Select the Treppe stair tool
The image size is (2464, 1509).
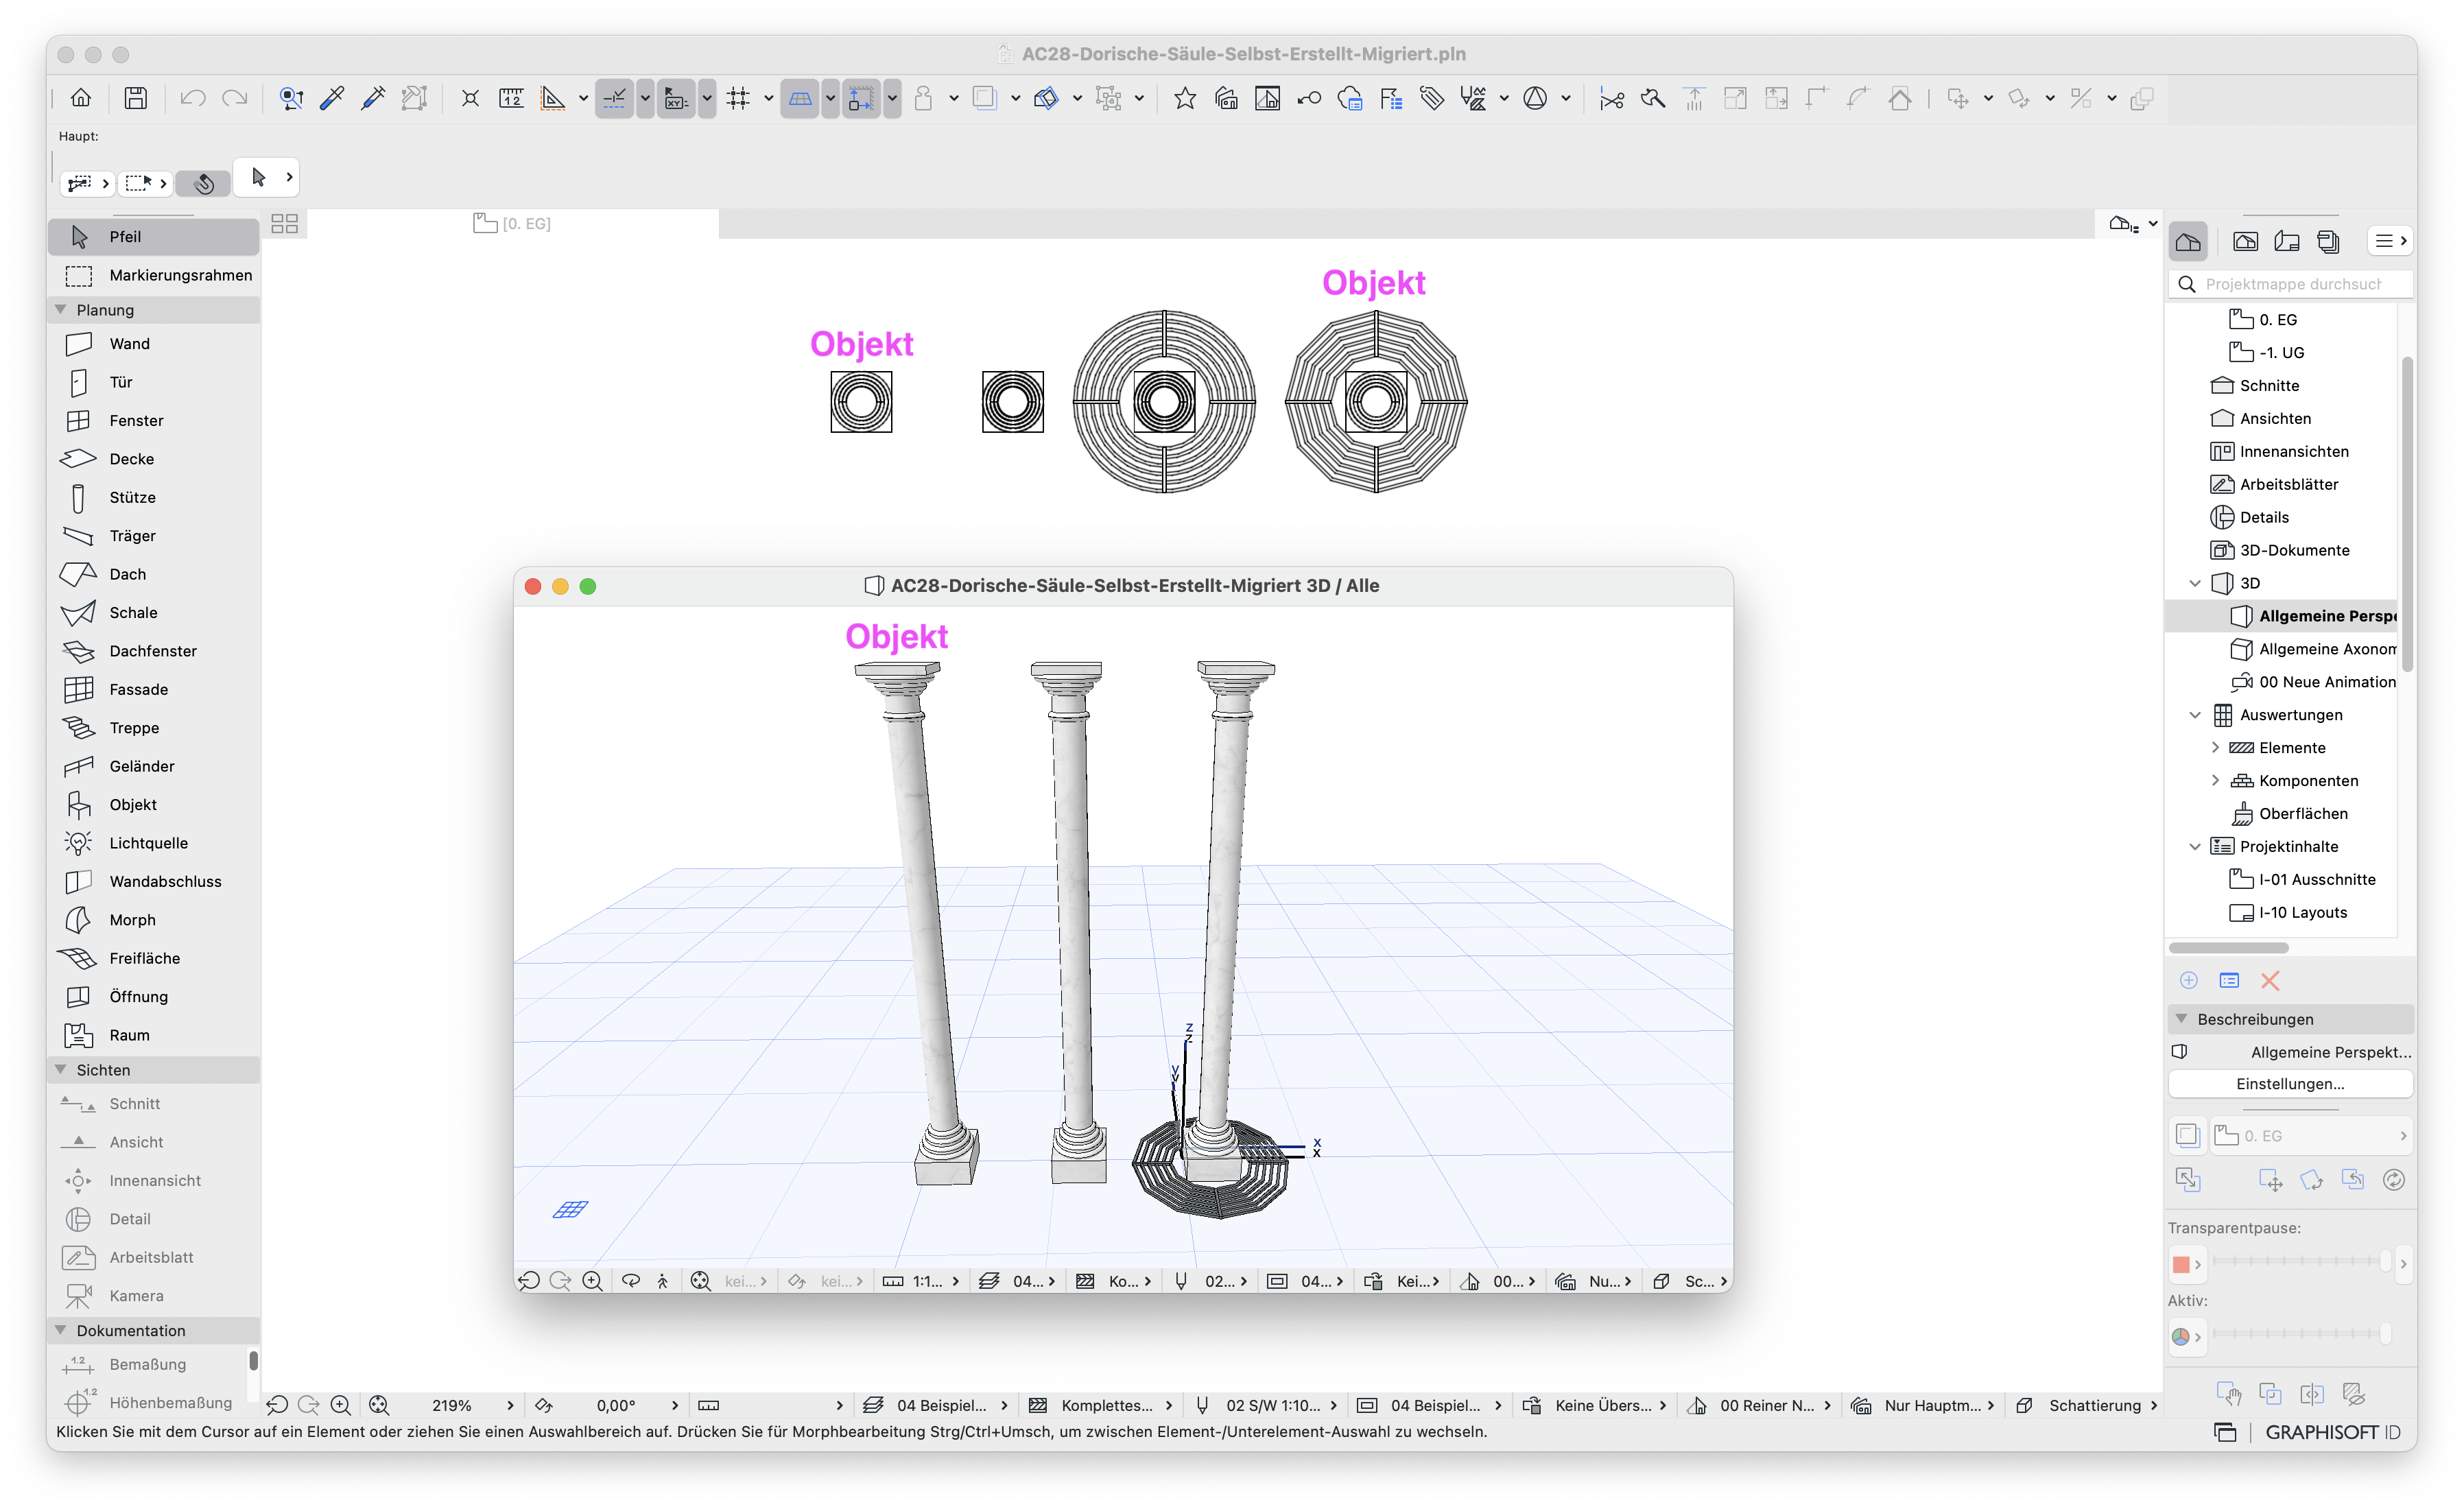(154, 727)
